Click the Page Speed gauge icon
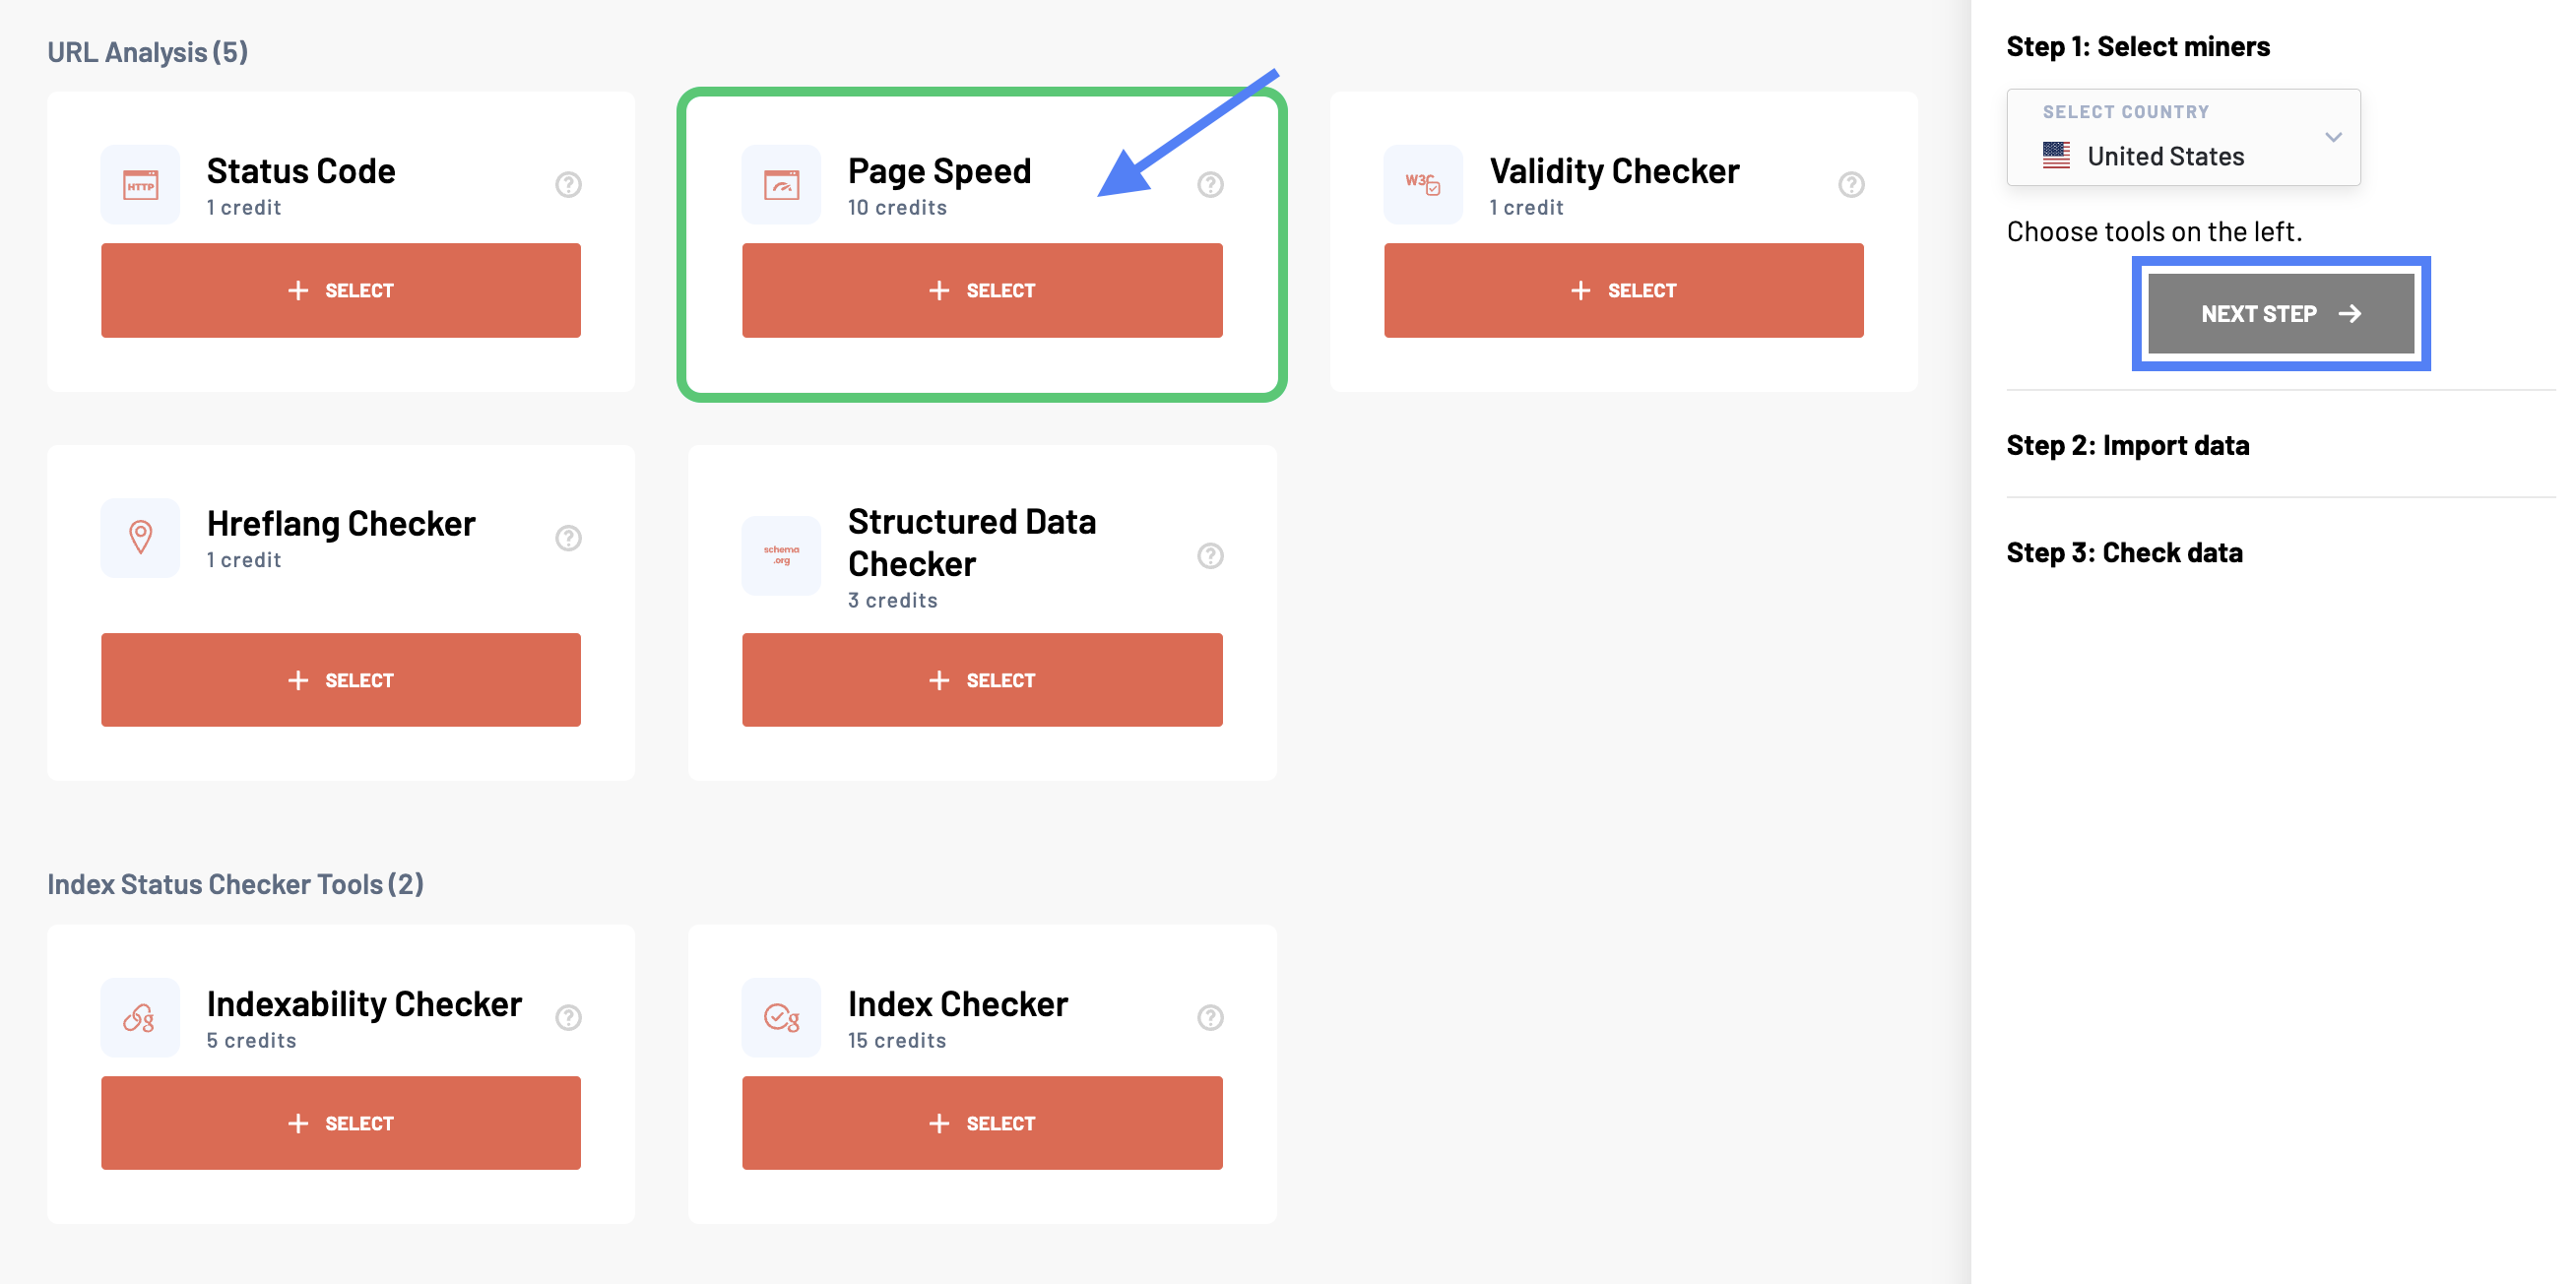 point(781,185)
